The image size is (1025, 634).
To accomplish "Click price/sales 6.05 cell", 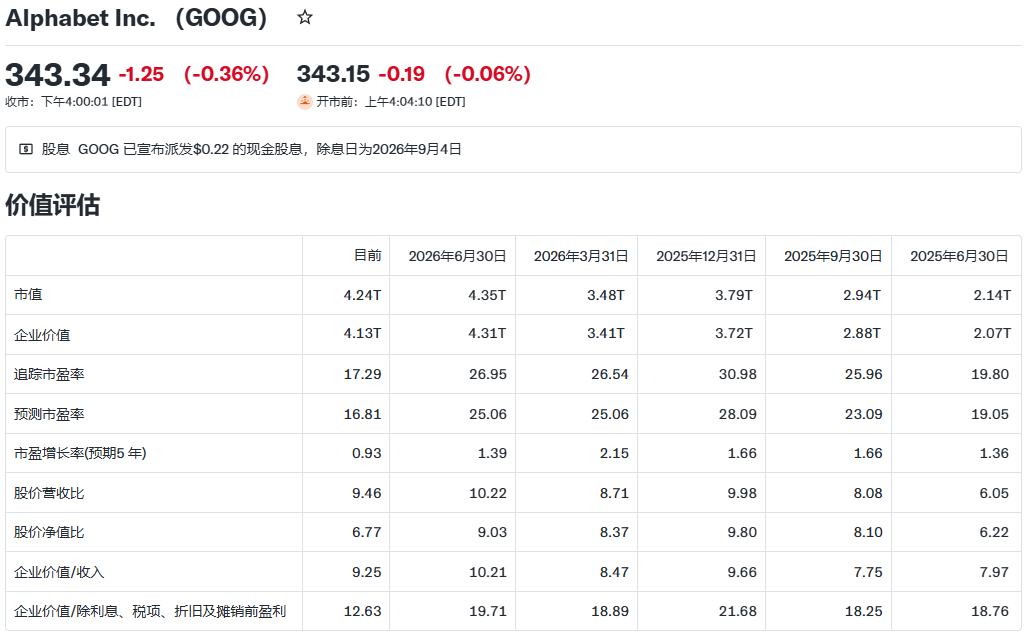I will [994, 493].
